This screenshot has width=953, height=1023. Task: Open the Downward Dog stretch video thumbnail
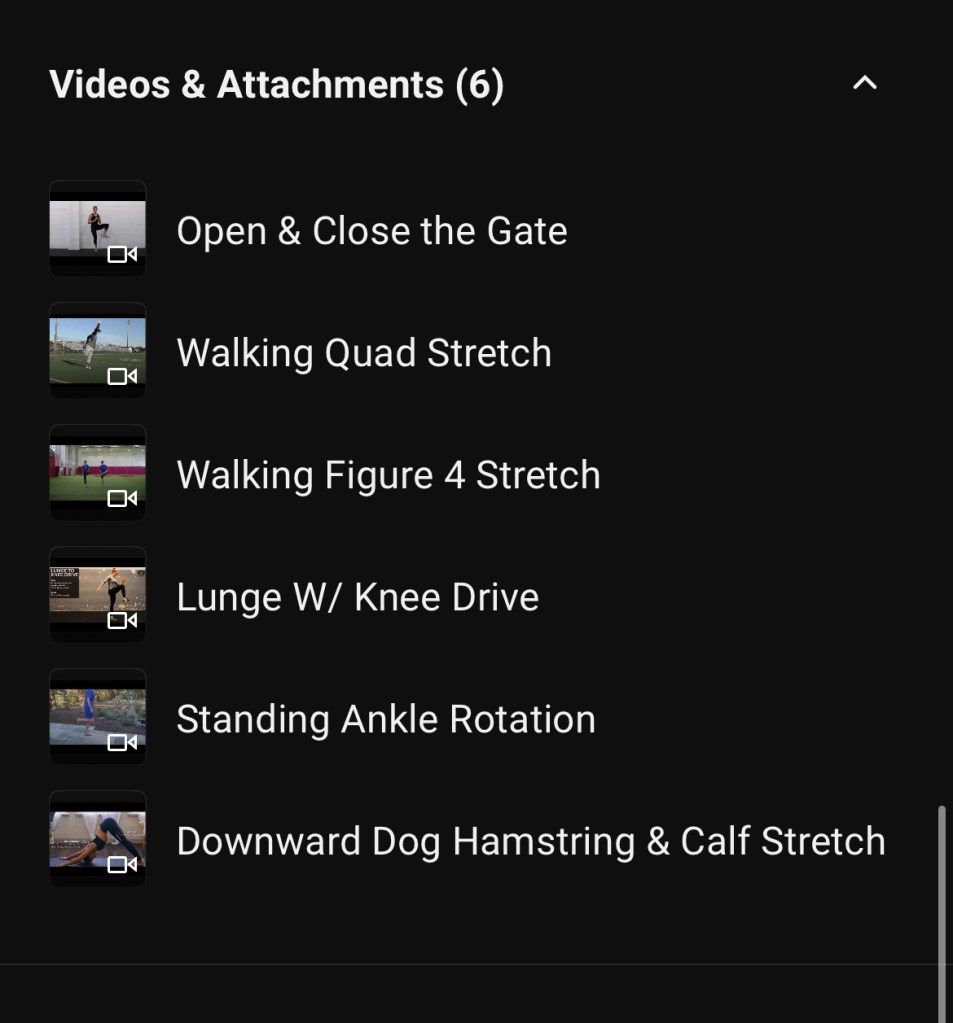pyautogui.click(x=97, y=838)
